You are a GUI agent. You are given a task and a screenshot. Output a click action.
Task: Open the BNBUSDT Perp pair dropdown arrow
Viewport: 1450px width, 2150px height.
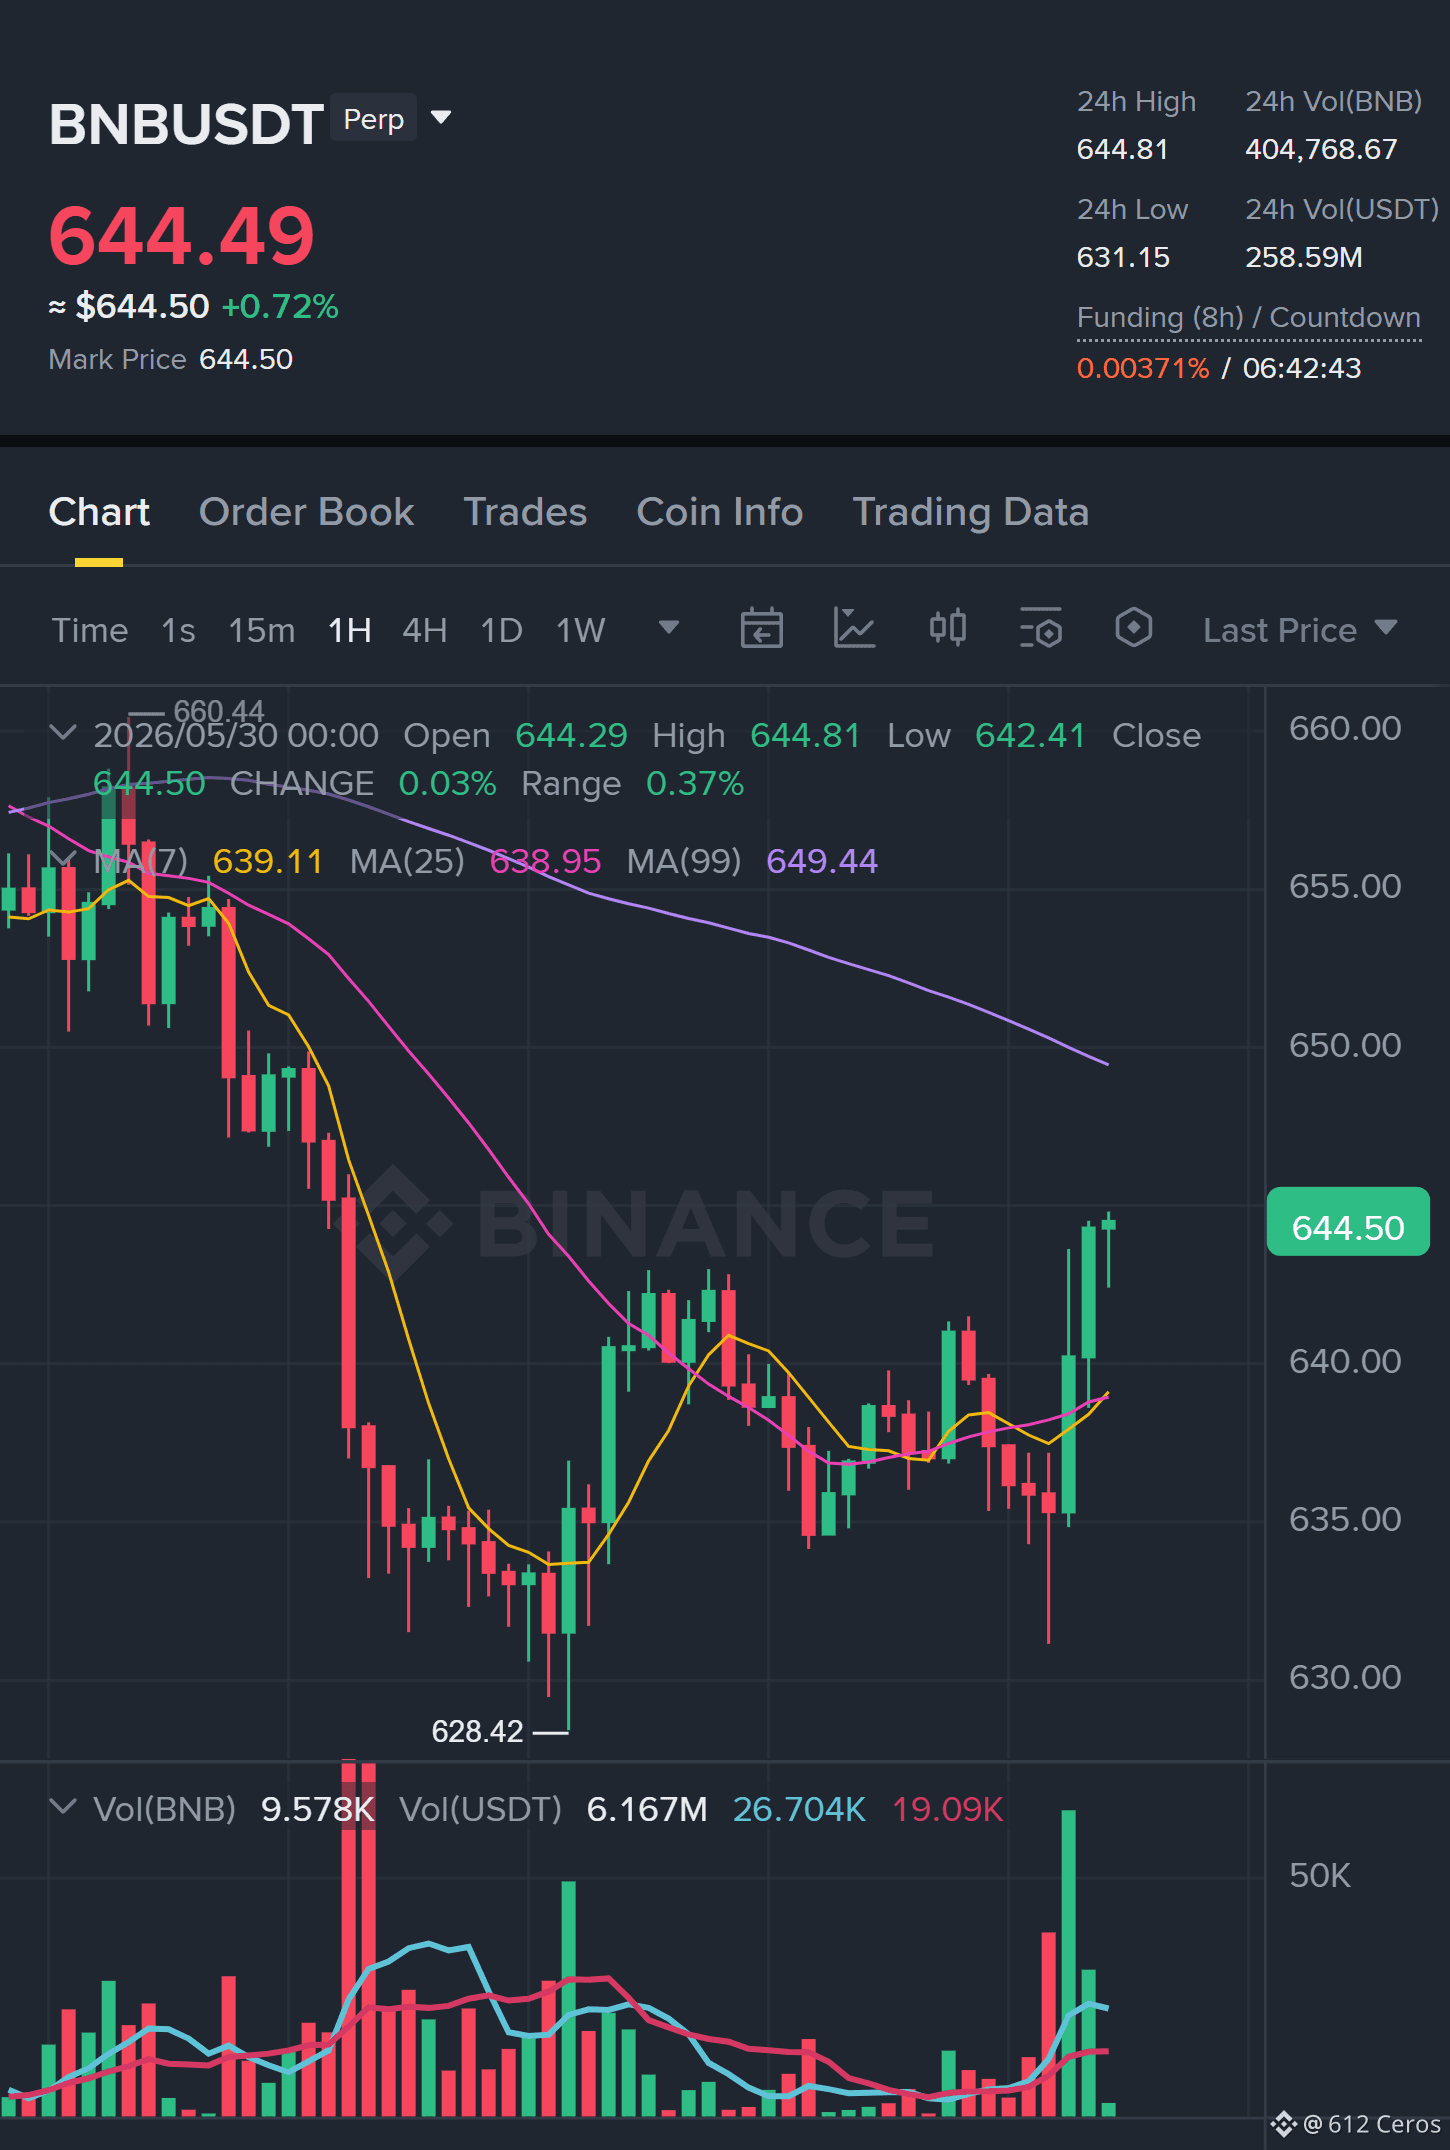point(441,118)
